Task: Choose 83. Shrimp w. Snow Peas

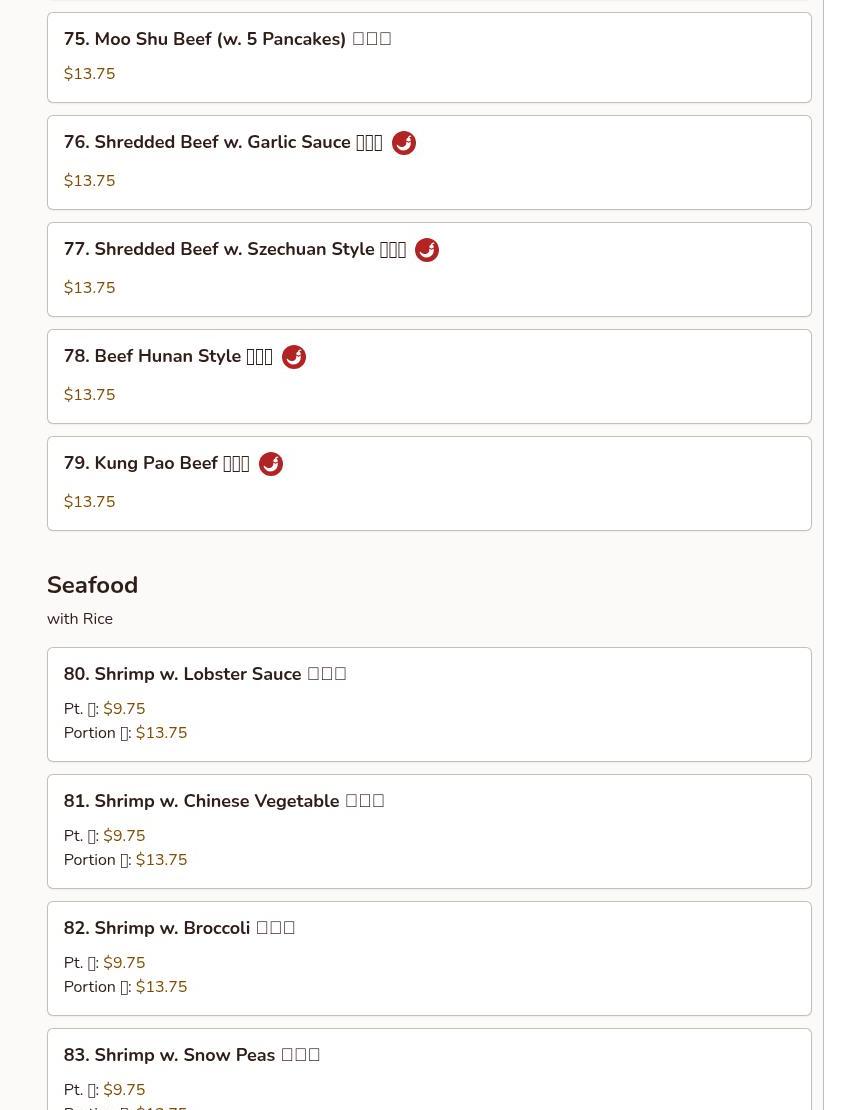Action: [429, 1070]
